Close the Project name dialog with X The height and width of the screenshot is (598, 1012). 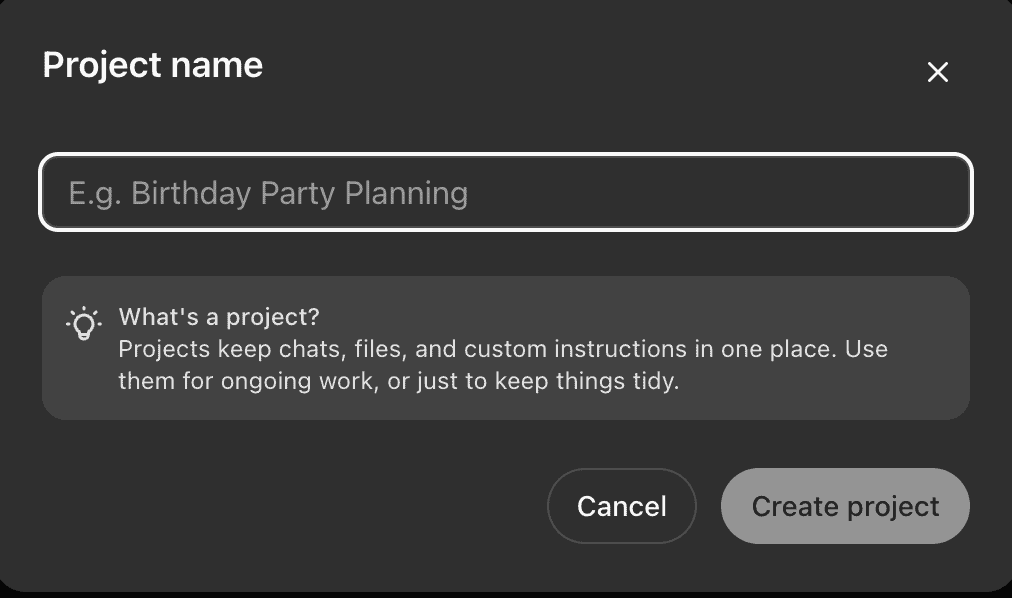point(937,72)
